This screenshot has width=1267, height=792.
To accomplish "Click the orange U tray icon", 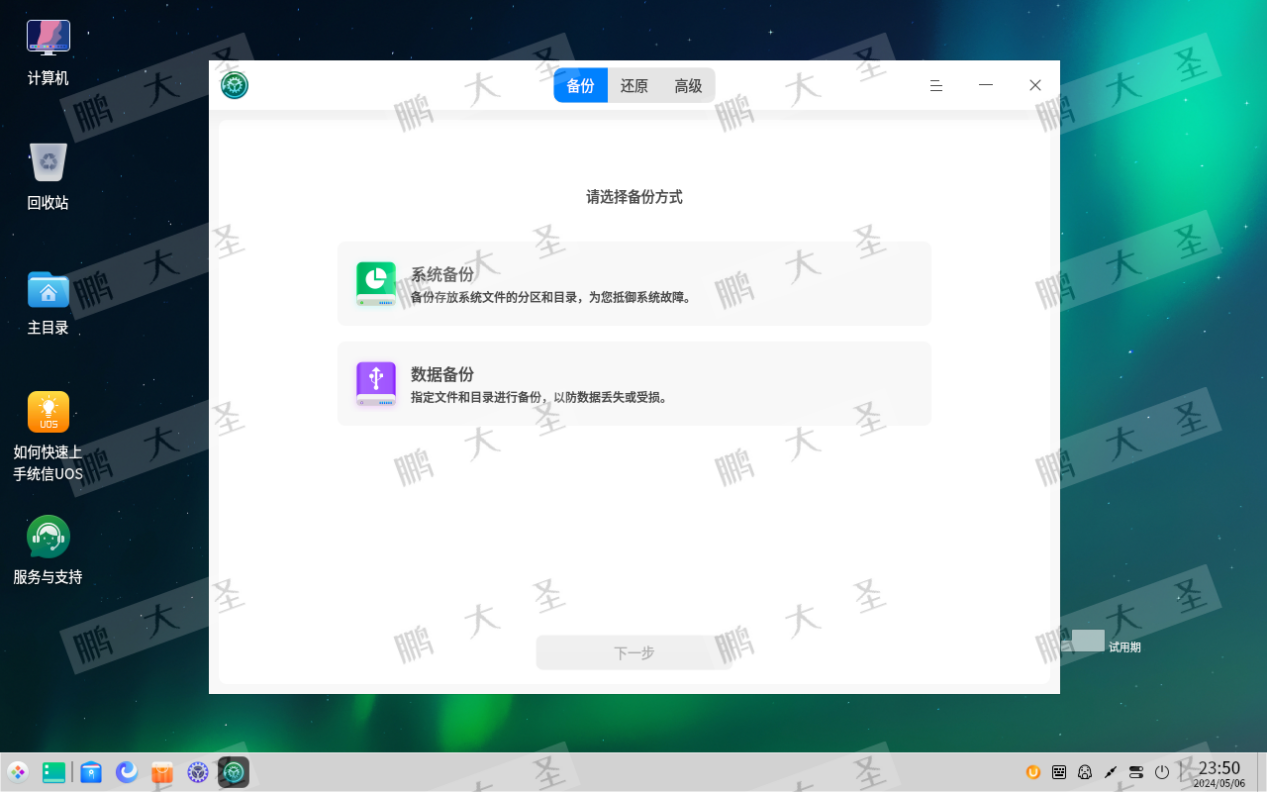I will click(1033, 772).
